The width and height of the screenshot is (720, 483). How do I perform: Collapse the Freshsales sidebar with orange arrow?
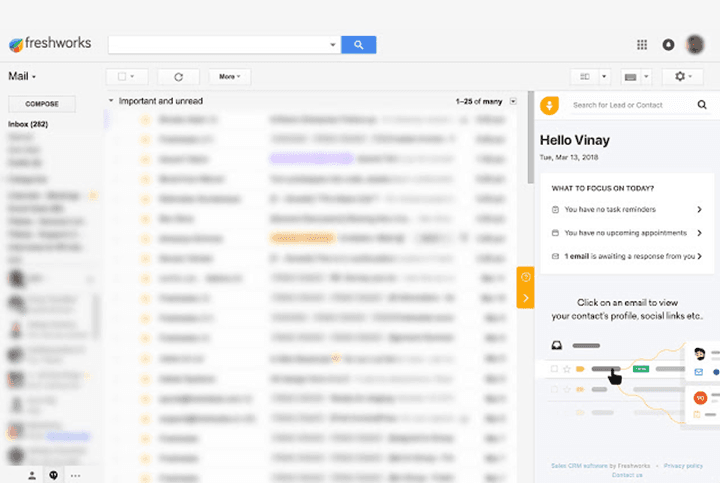[526, 298]
